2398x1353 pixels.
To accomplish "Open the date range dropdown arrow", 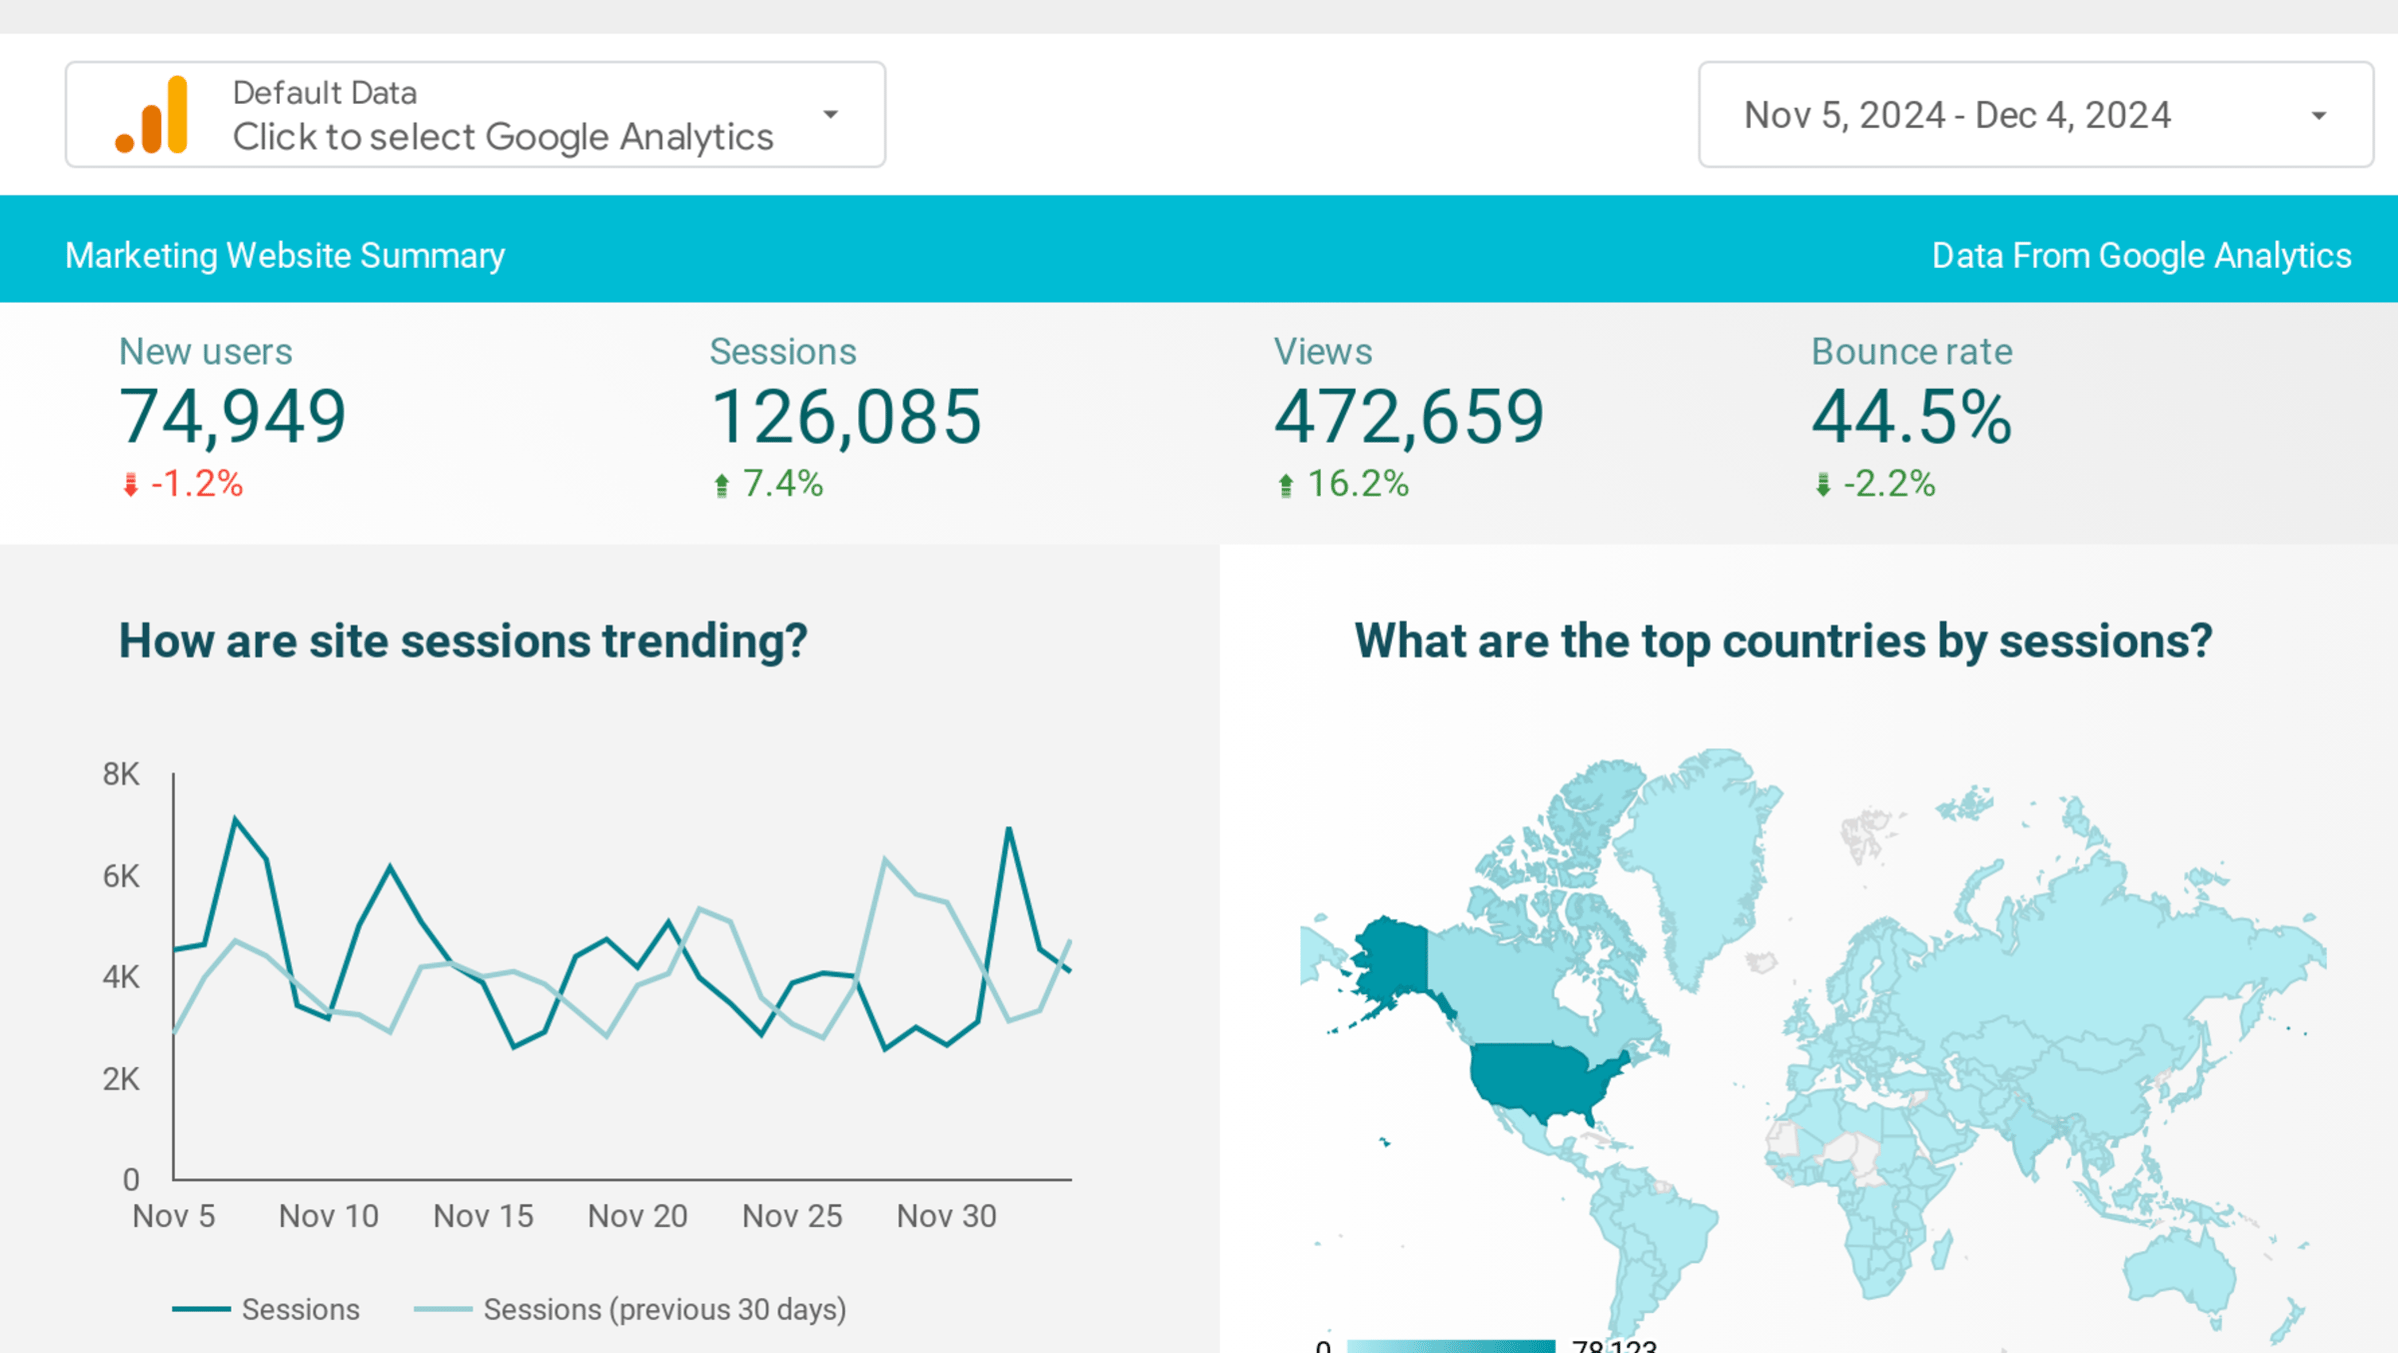I will pos(2318,116).
